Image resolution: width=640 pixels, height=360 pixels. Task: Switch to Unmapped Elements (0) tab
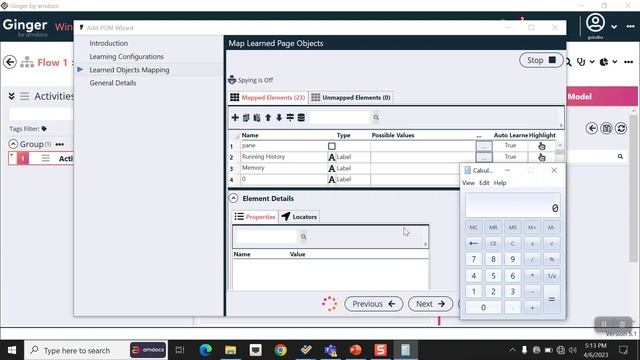click(351, 98)
